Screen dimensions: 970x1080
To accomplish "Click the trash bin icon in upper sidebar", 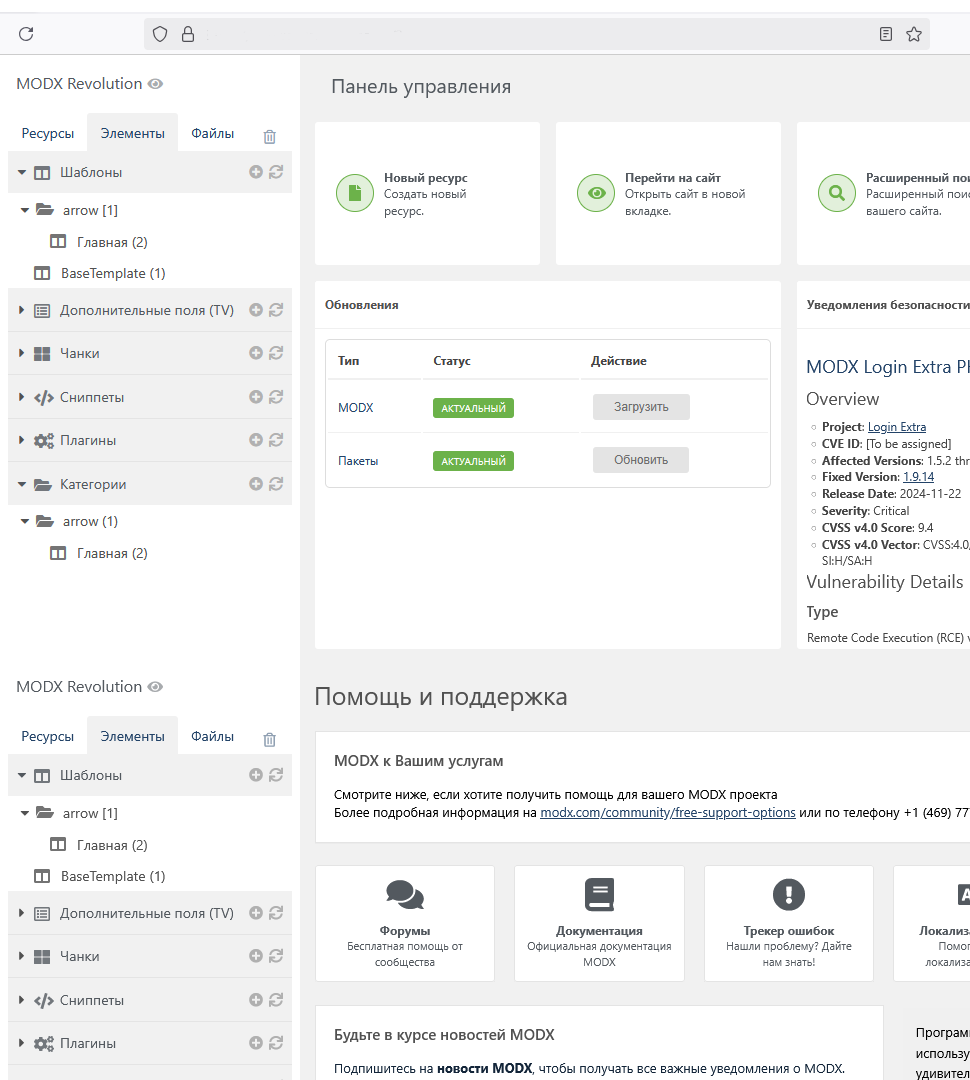I will click(x=269, y=136).
